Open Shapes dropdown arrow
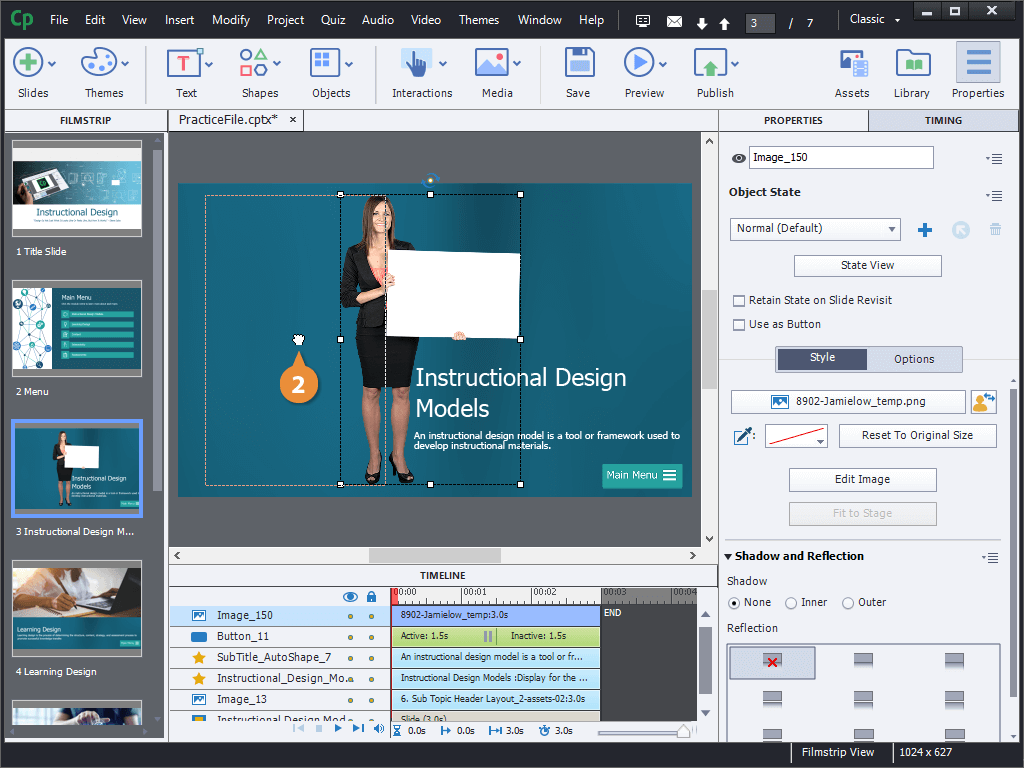This screenshot has height=768, width=1024. pos(277,64)
